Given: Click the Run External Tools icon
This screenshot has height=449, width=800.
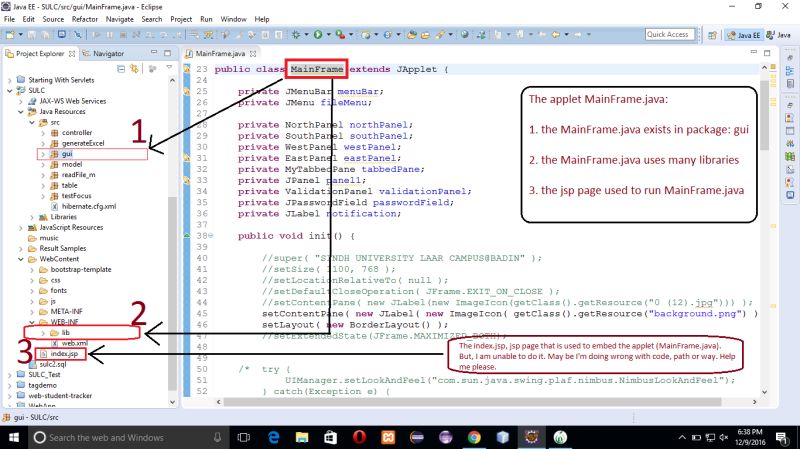Looking at the screenshot, I should [340, 35].
